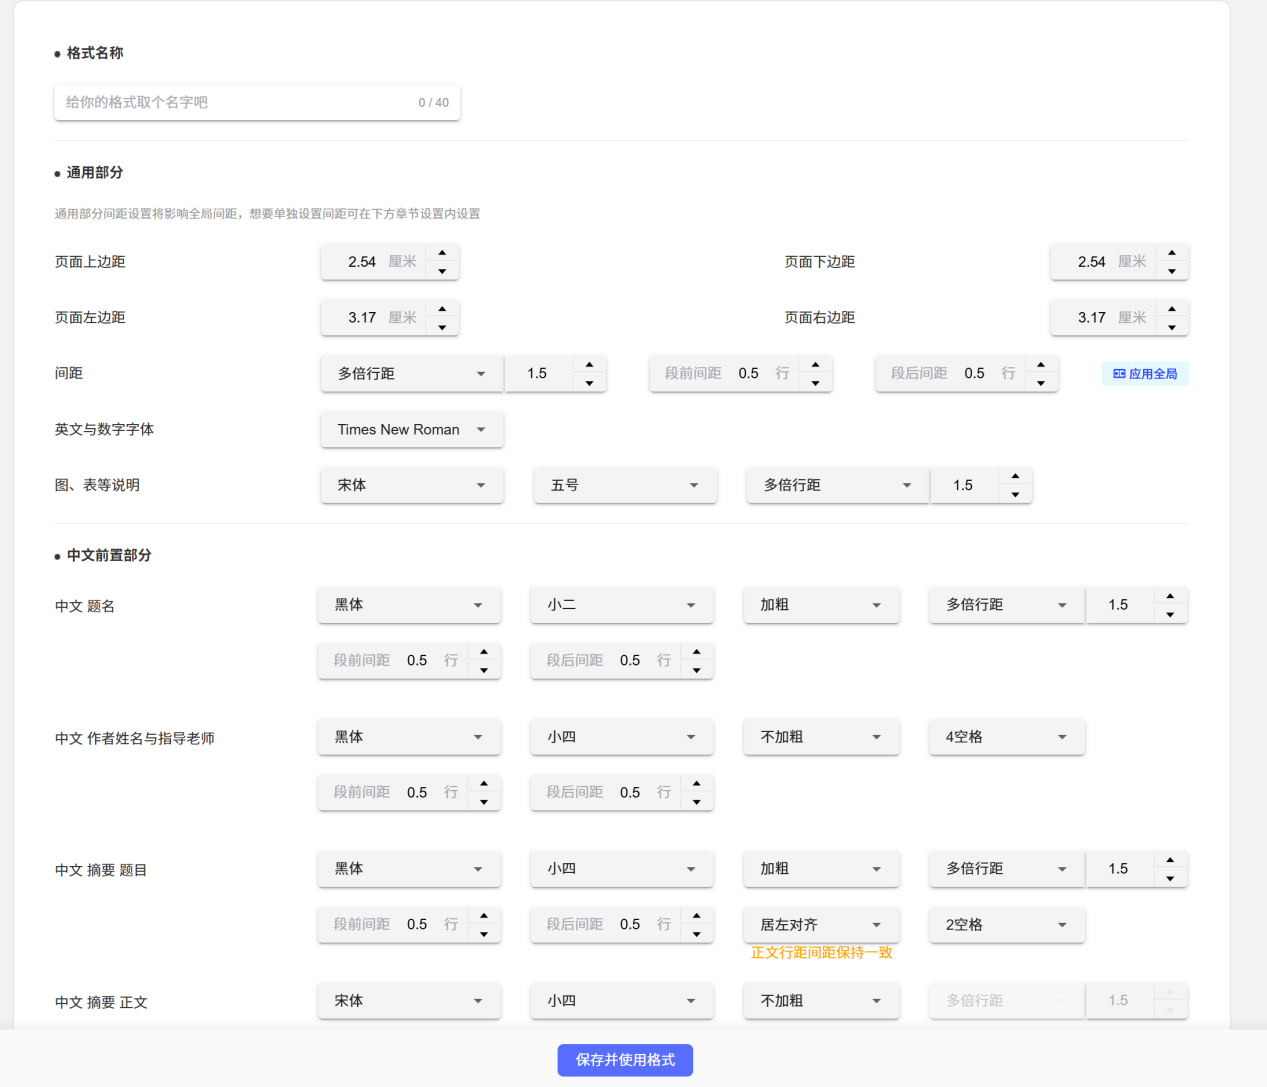Increase abstract heading spacing before paragraph
The height and width of the screenshot is (1087, 1267).
(x=484, y=916)
